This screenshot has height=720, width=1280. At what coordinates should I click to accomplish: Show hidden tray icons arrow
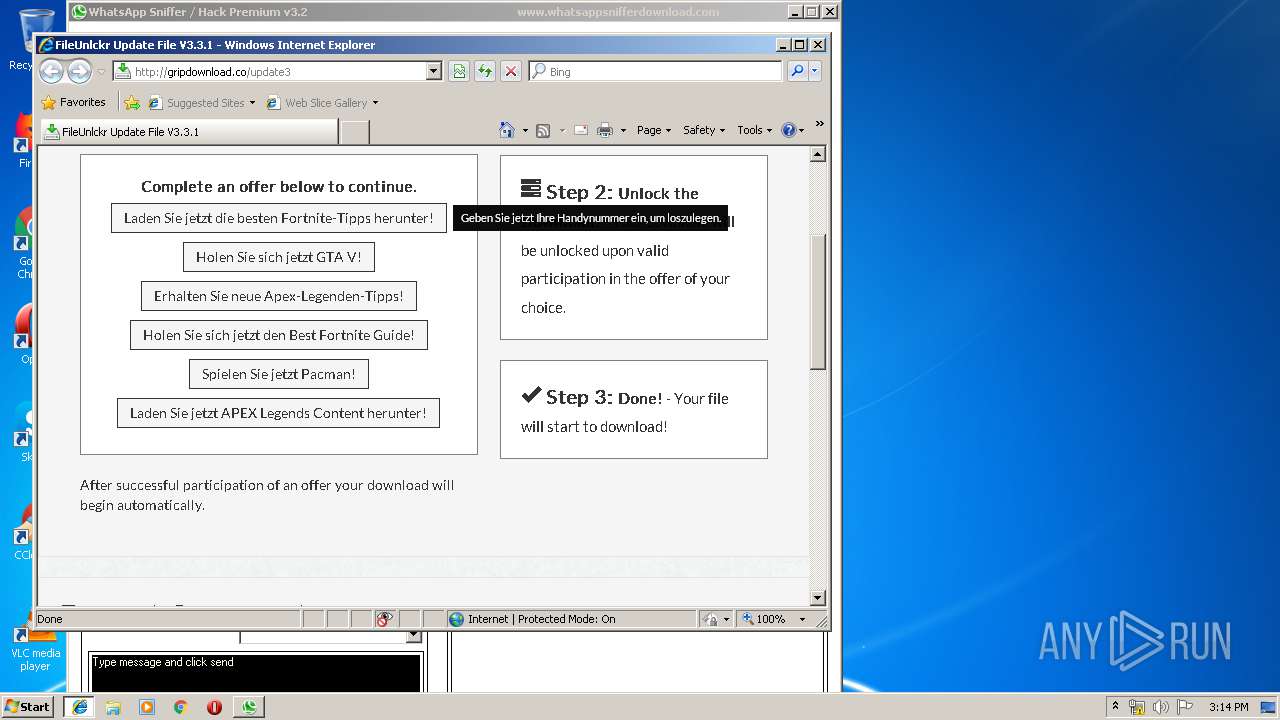(1116, 706)
